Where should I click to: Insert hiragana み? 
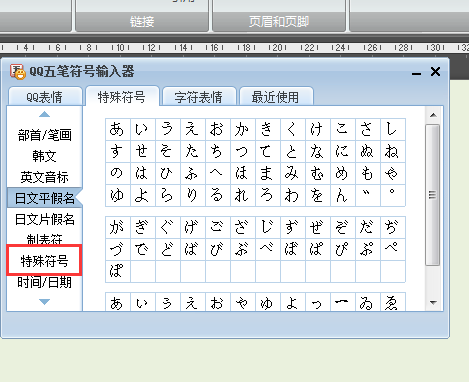coord(293,173)
